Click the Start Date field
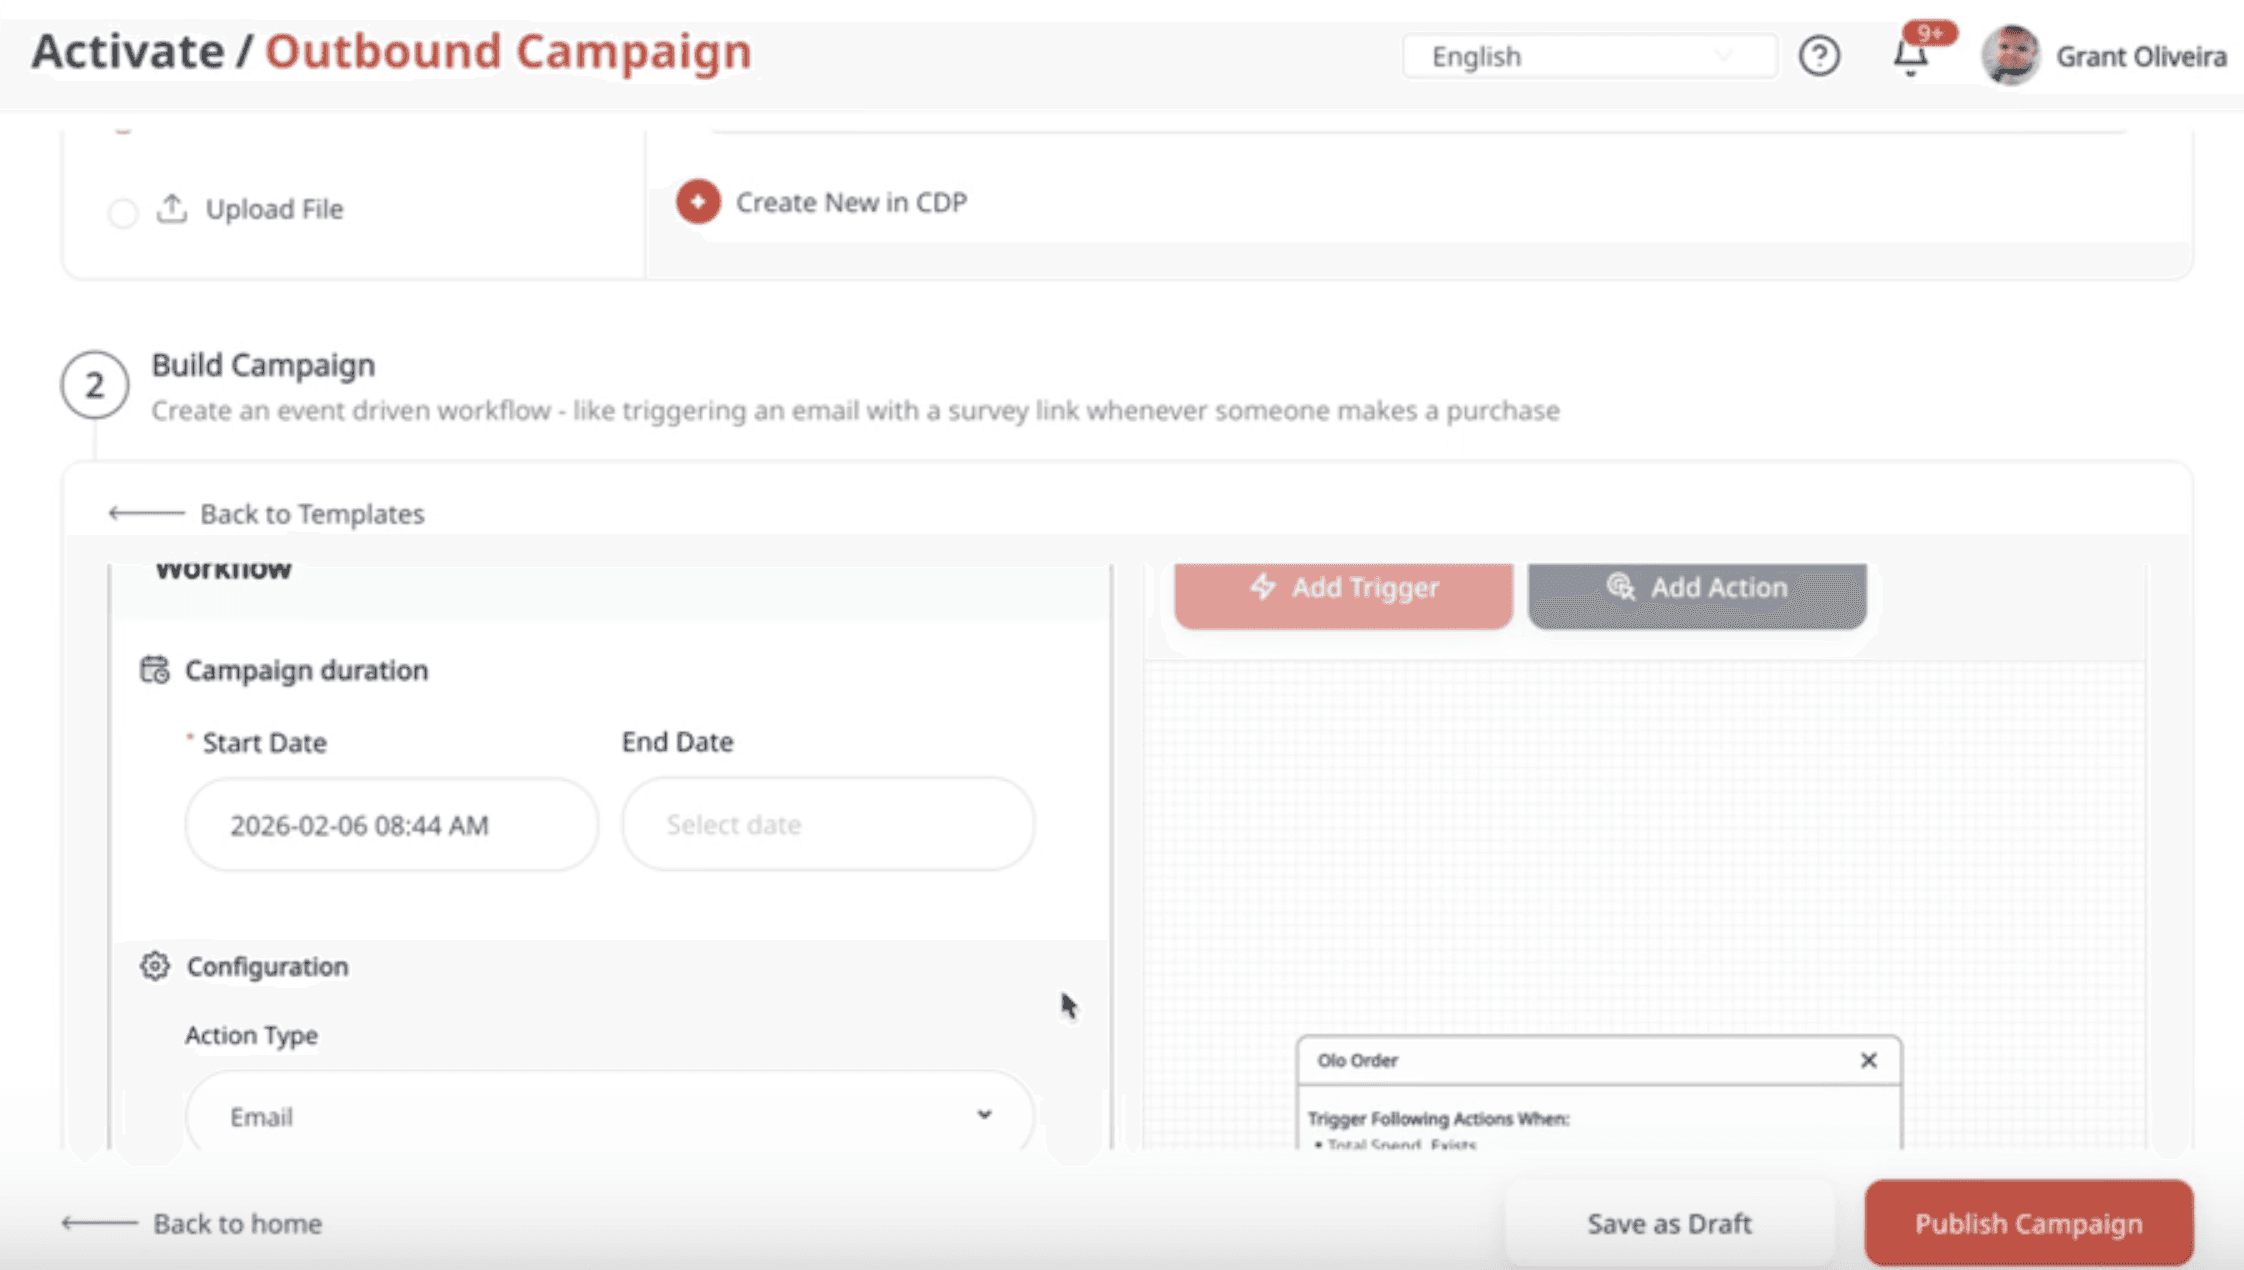The height and width of the screenshot is (1270, 2244). (x=391, y=825)
